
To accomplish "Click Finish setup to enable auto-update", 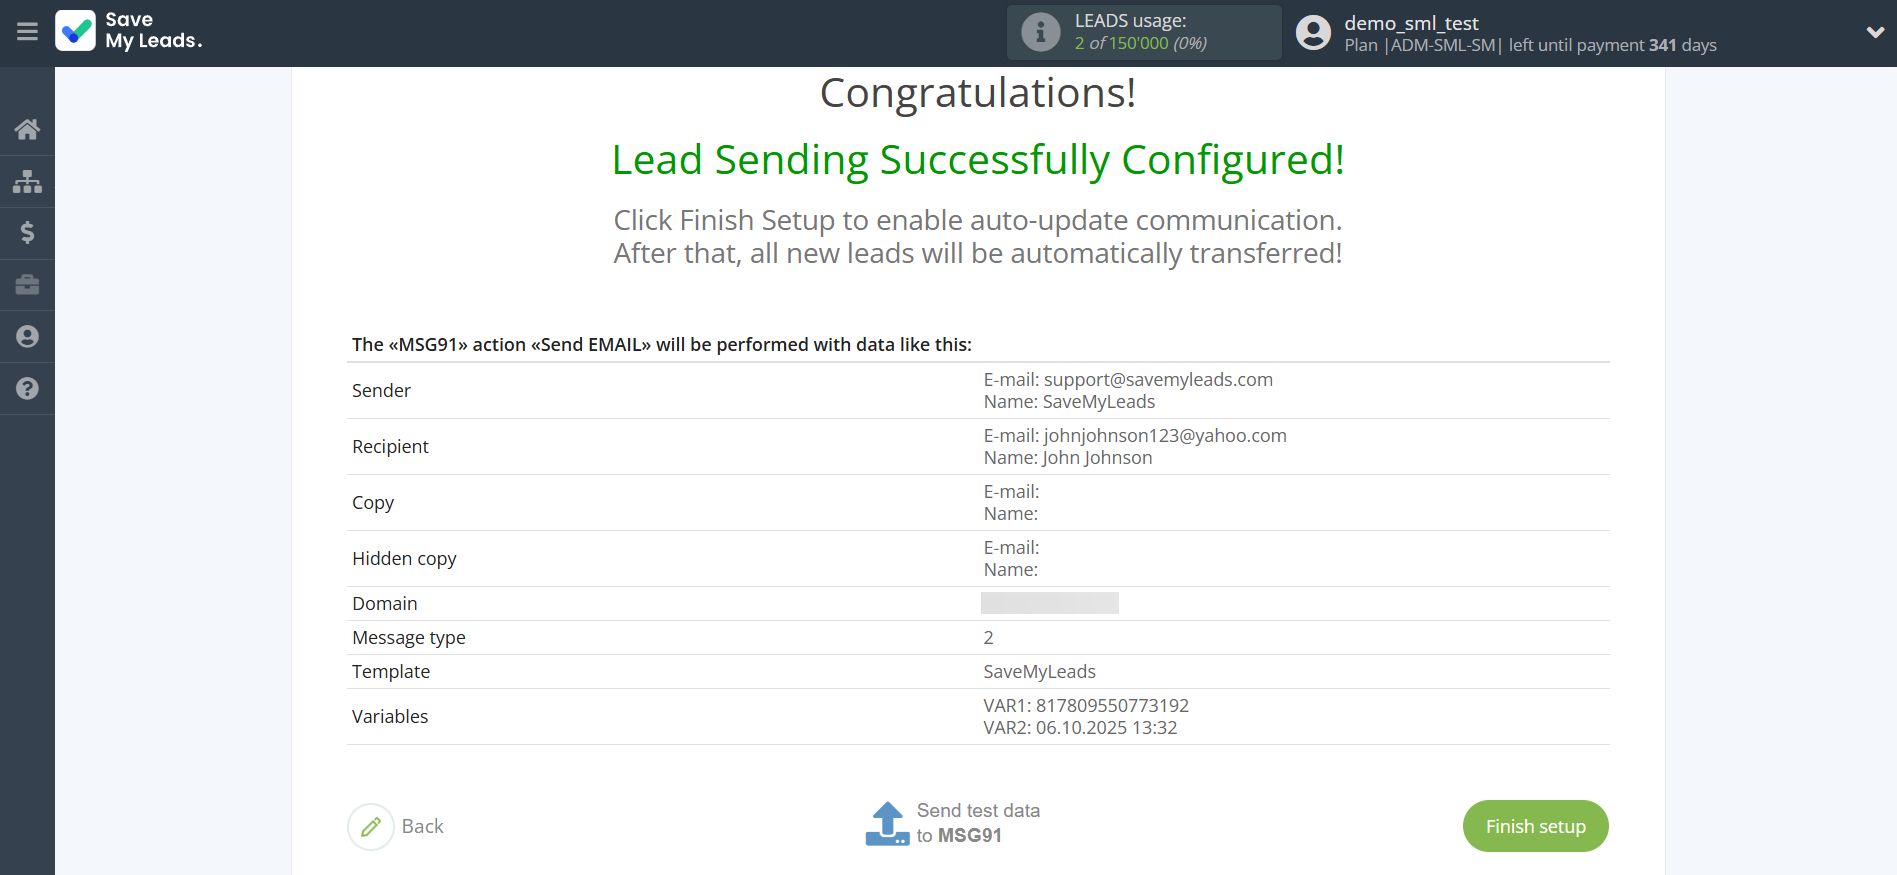I will [1535, 826].
